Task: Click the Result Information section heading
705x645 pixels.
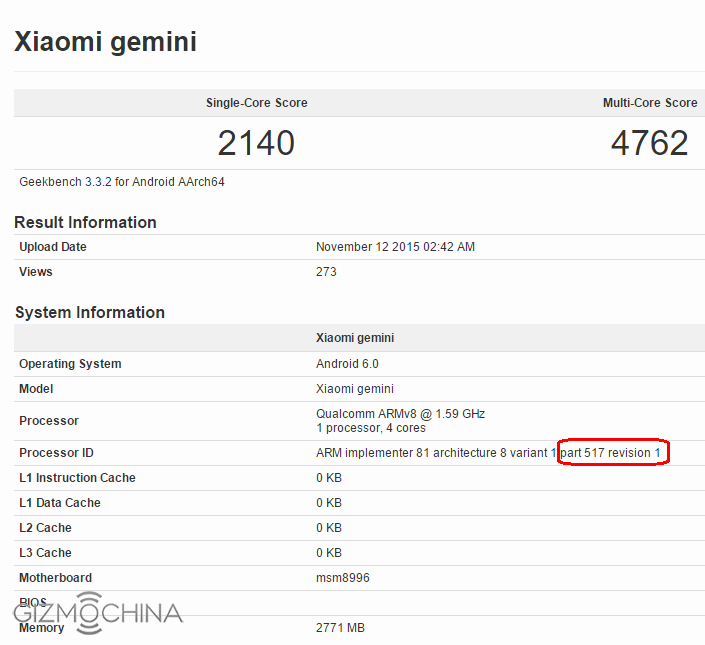Action: click(85, 222)
